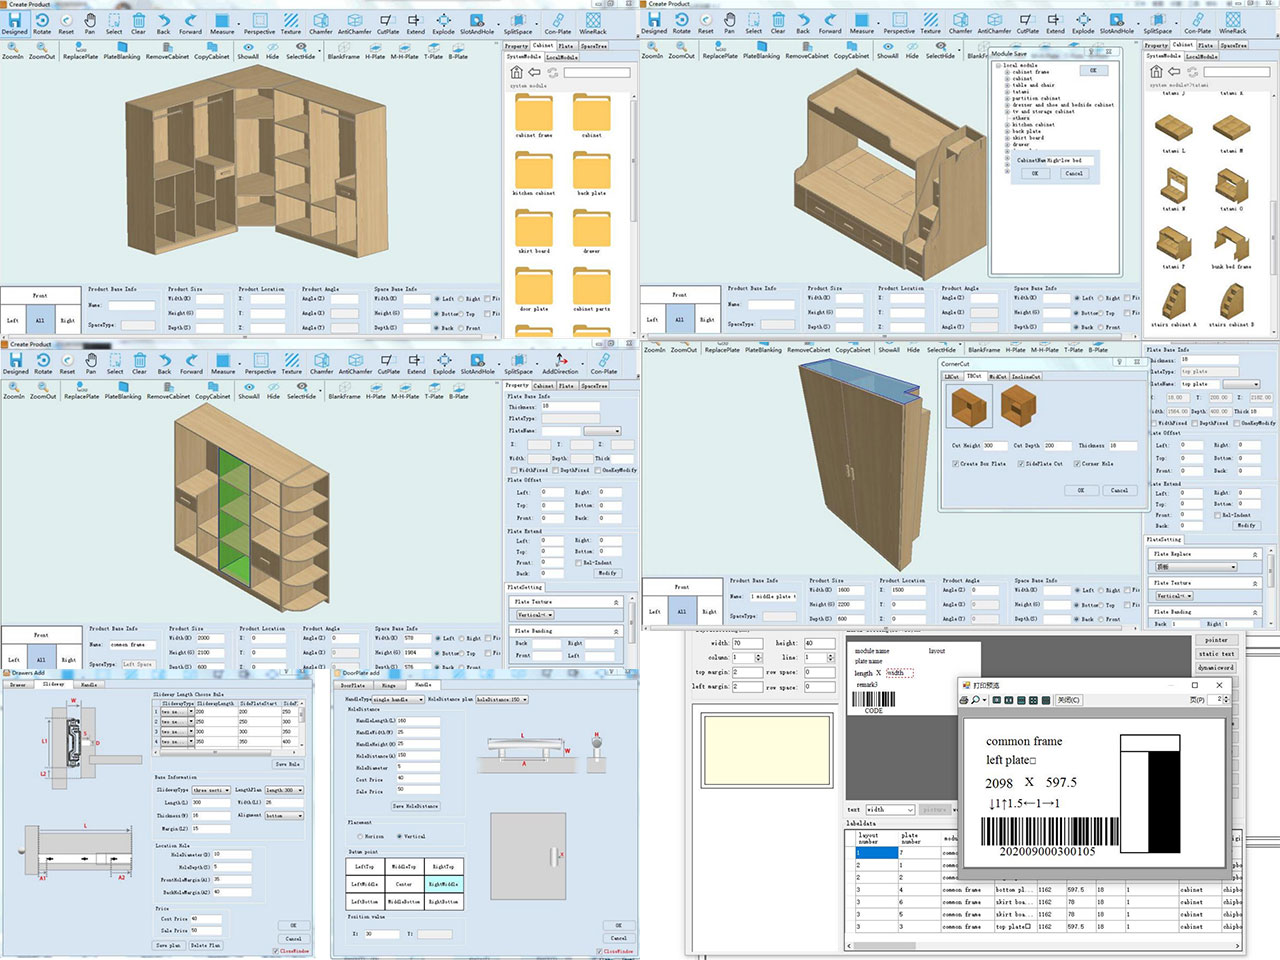
Task: Click Extend tool in bunk-bed window
Action: point(1055,21)
